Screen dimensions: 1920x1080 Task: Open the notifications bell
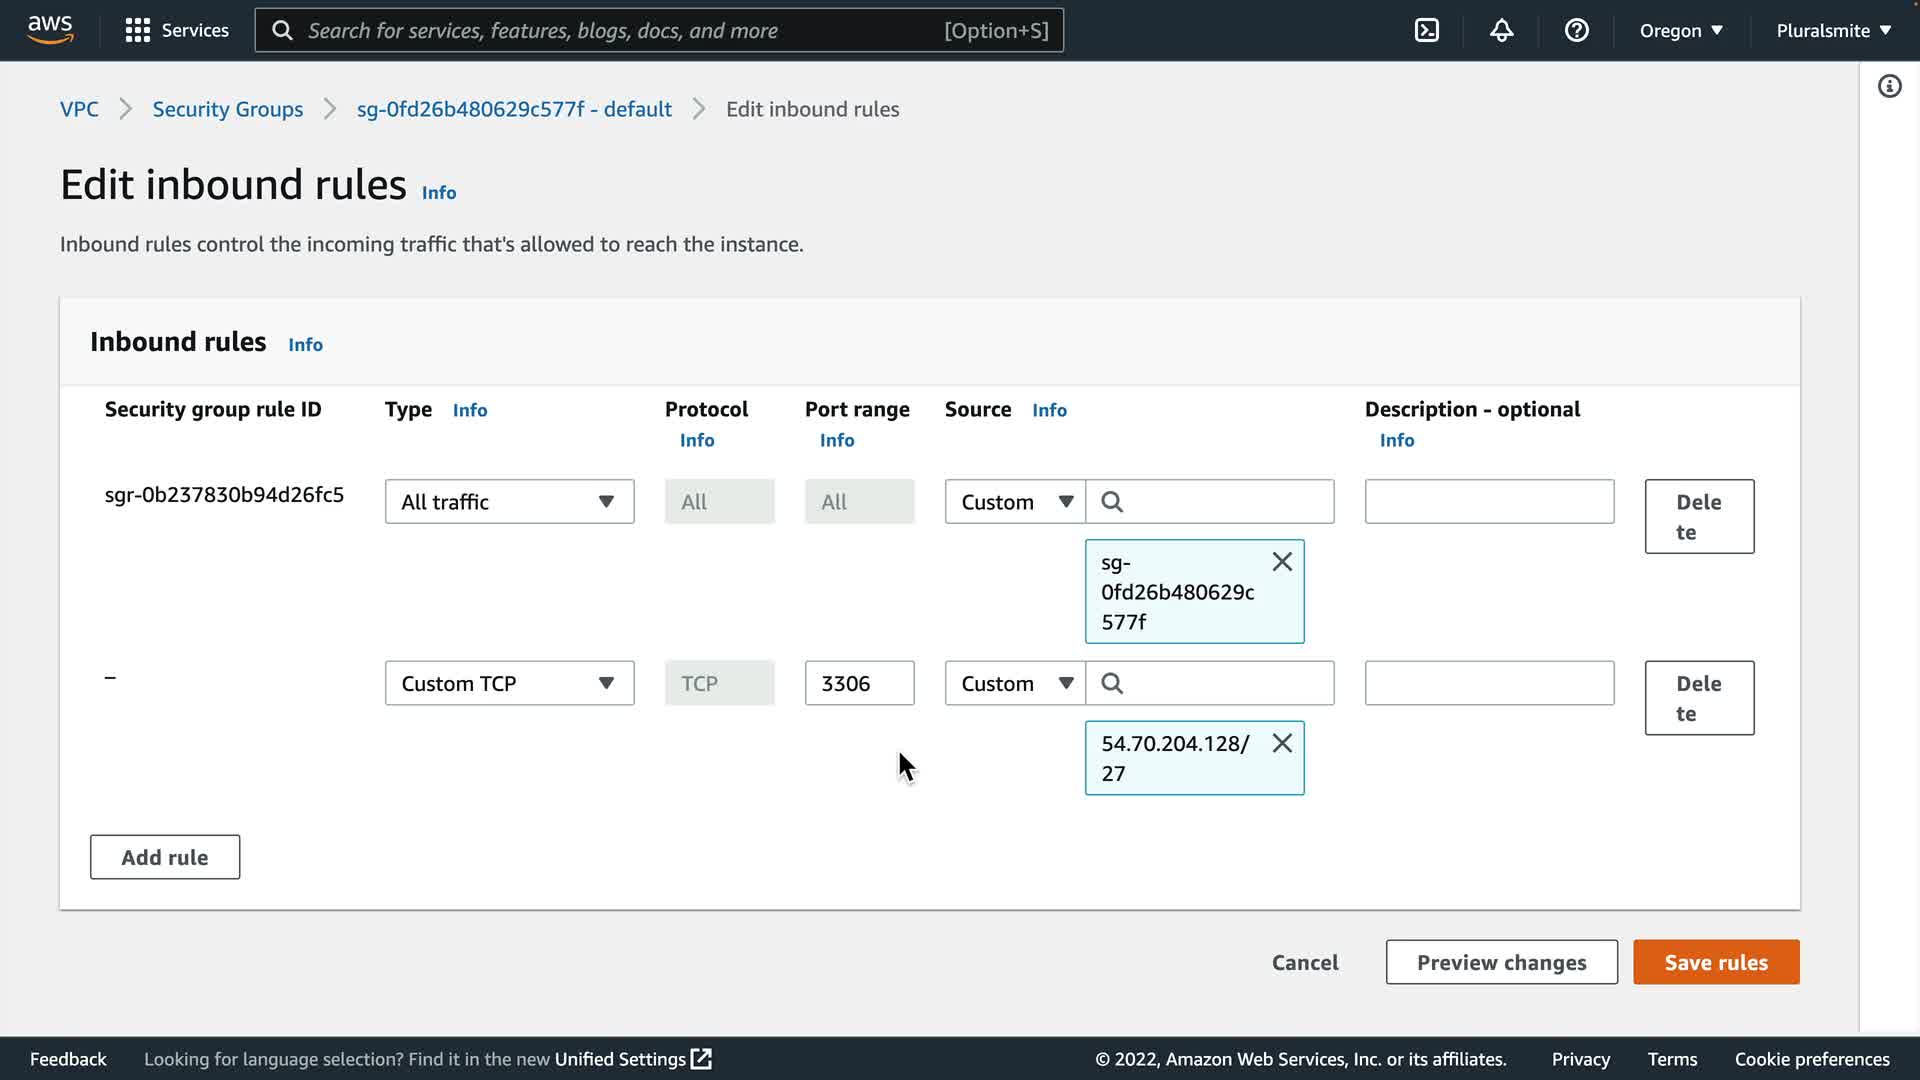click(1501, 30)
